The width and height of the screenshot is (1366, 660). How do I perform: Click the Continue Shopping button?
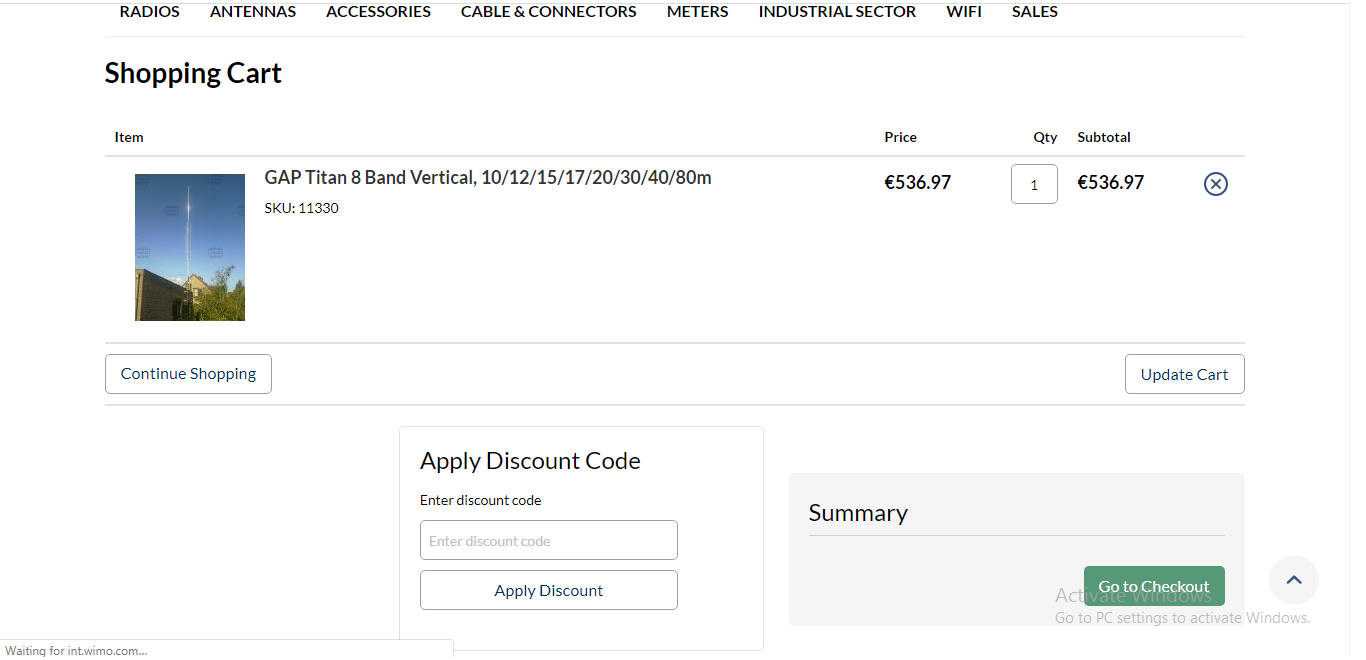tap(188, 374)
